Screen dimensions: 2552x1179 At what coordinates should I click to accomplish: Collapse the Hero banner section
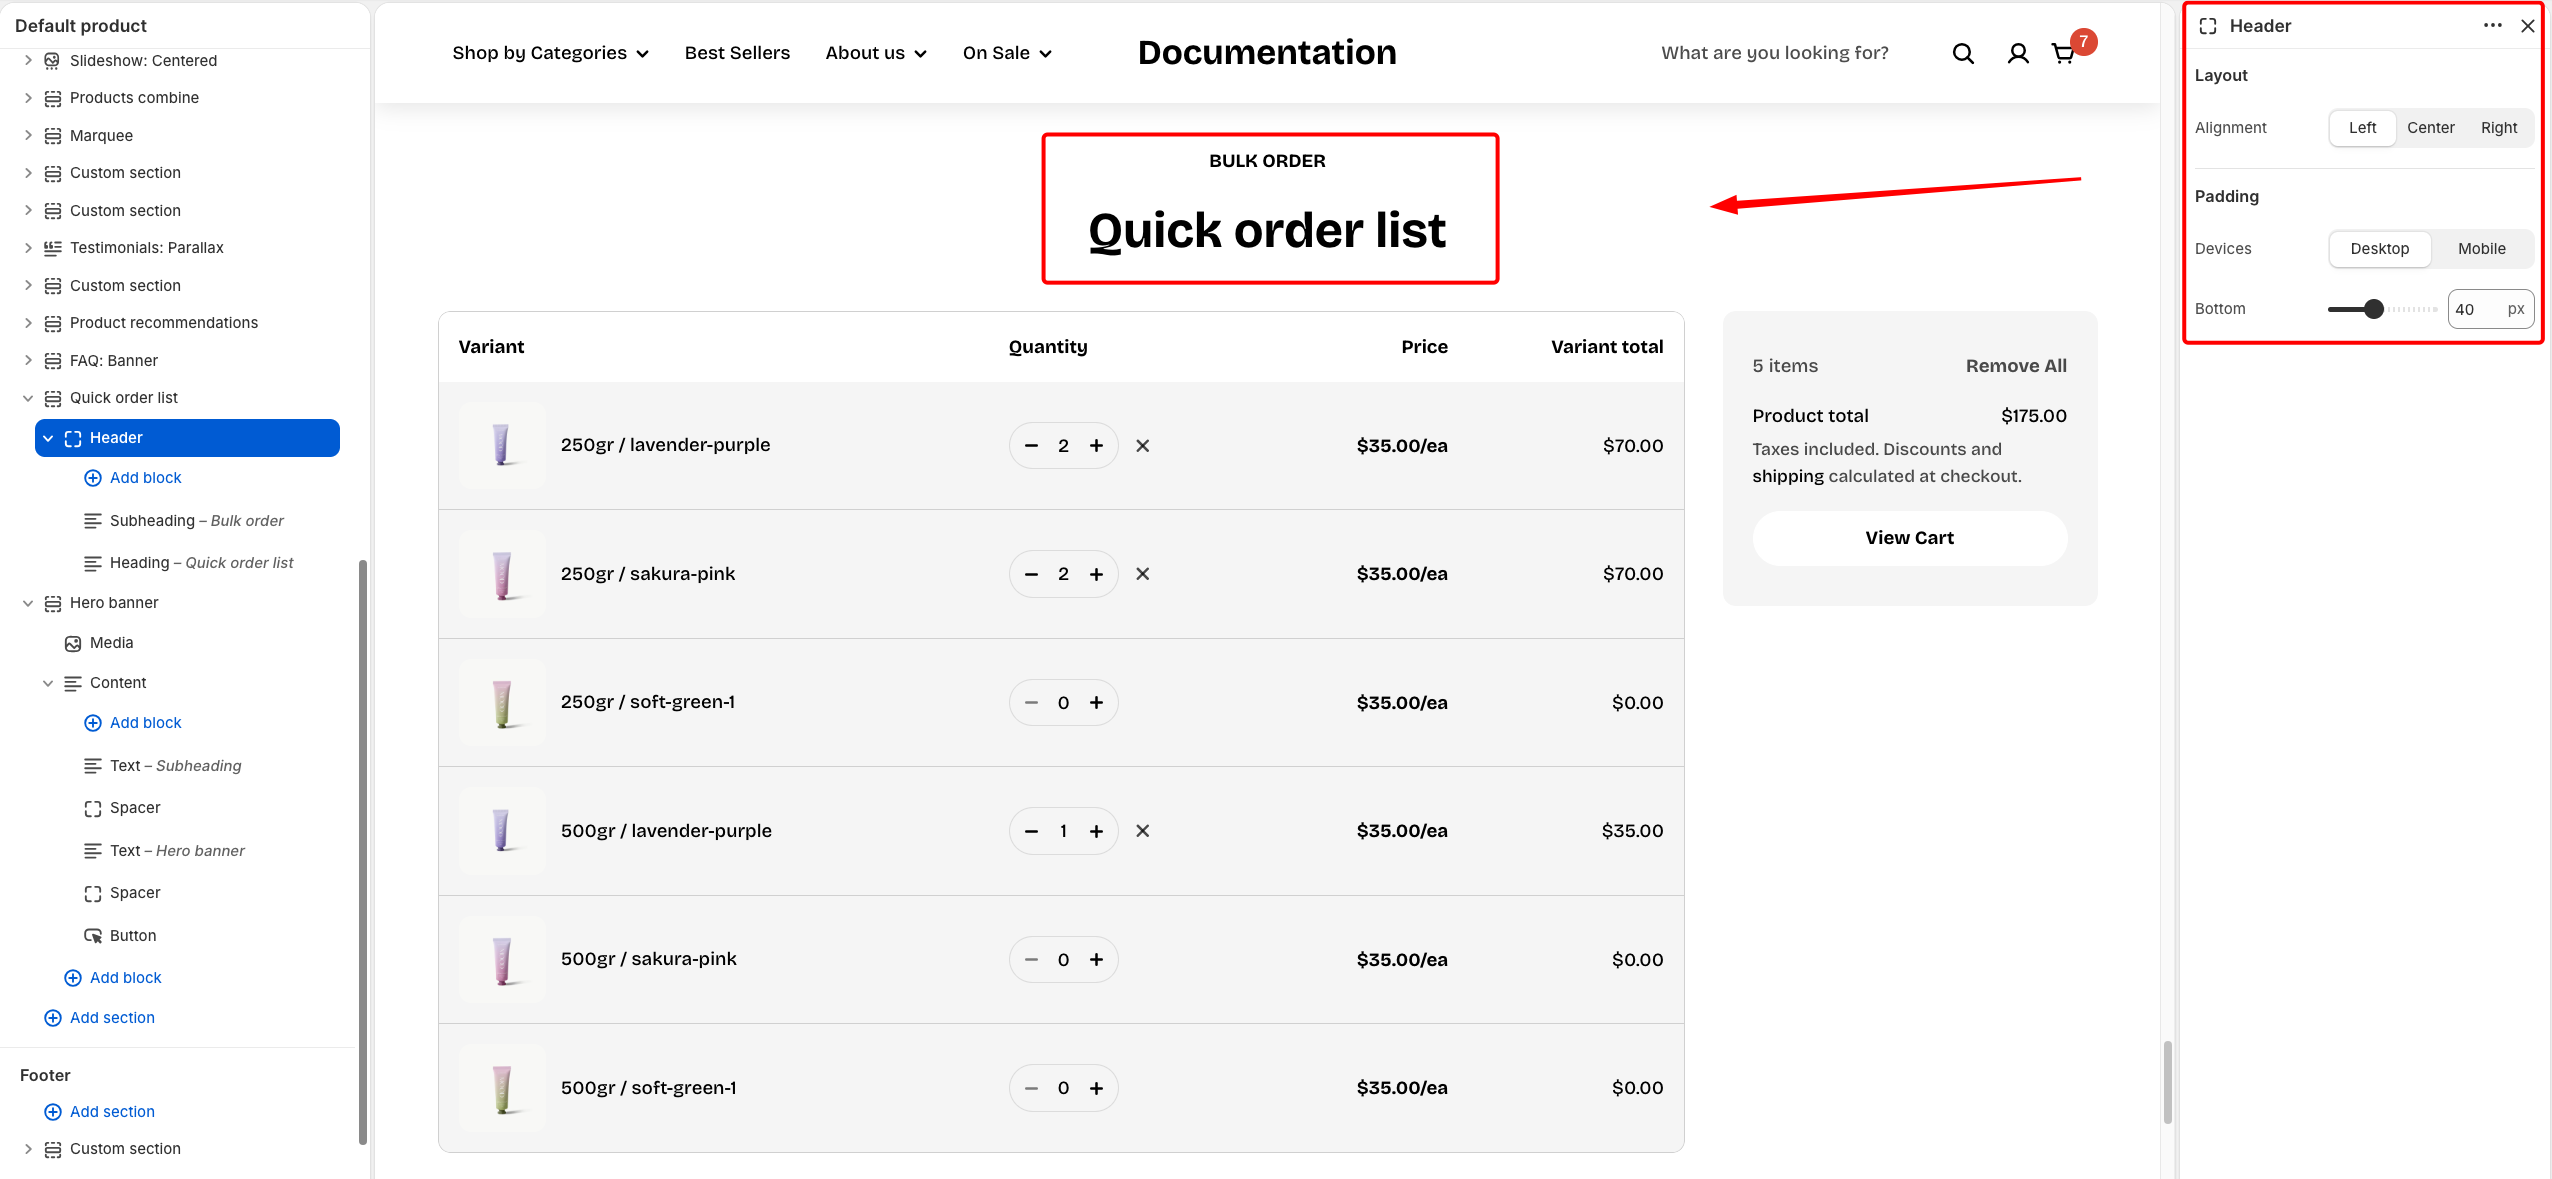pos(28,603)
